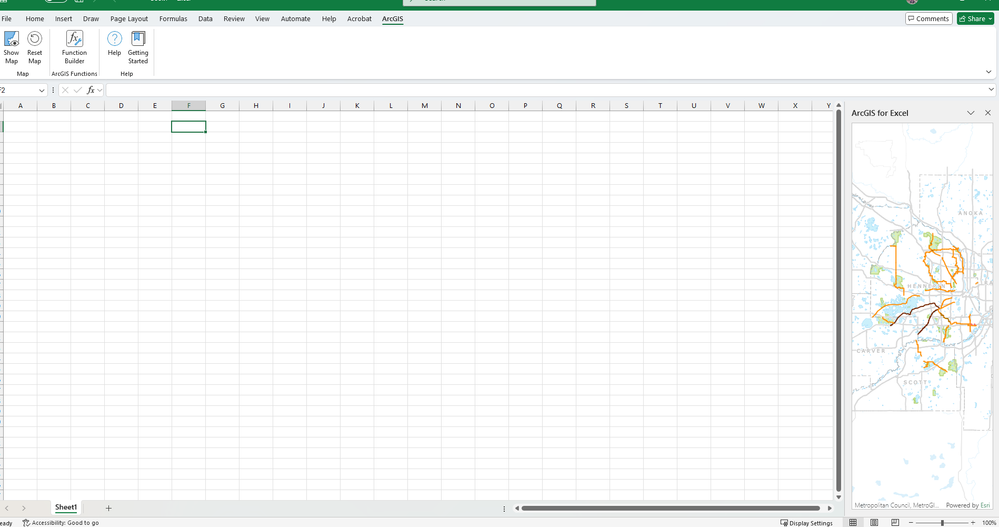Viewport: 999px width, 527px height.
Task: Zoom in with the plus icon
Action: (x=973, y=523)
